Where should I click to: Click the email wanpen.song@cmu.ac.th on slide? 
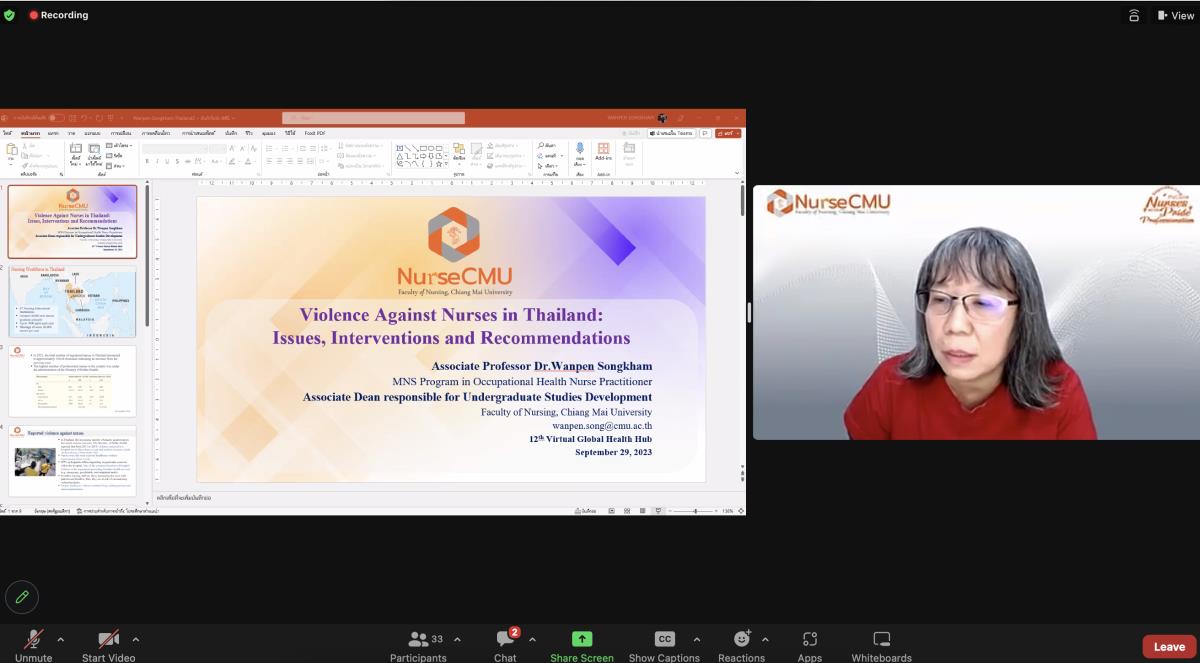(x=602, y=425)
